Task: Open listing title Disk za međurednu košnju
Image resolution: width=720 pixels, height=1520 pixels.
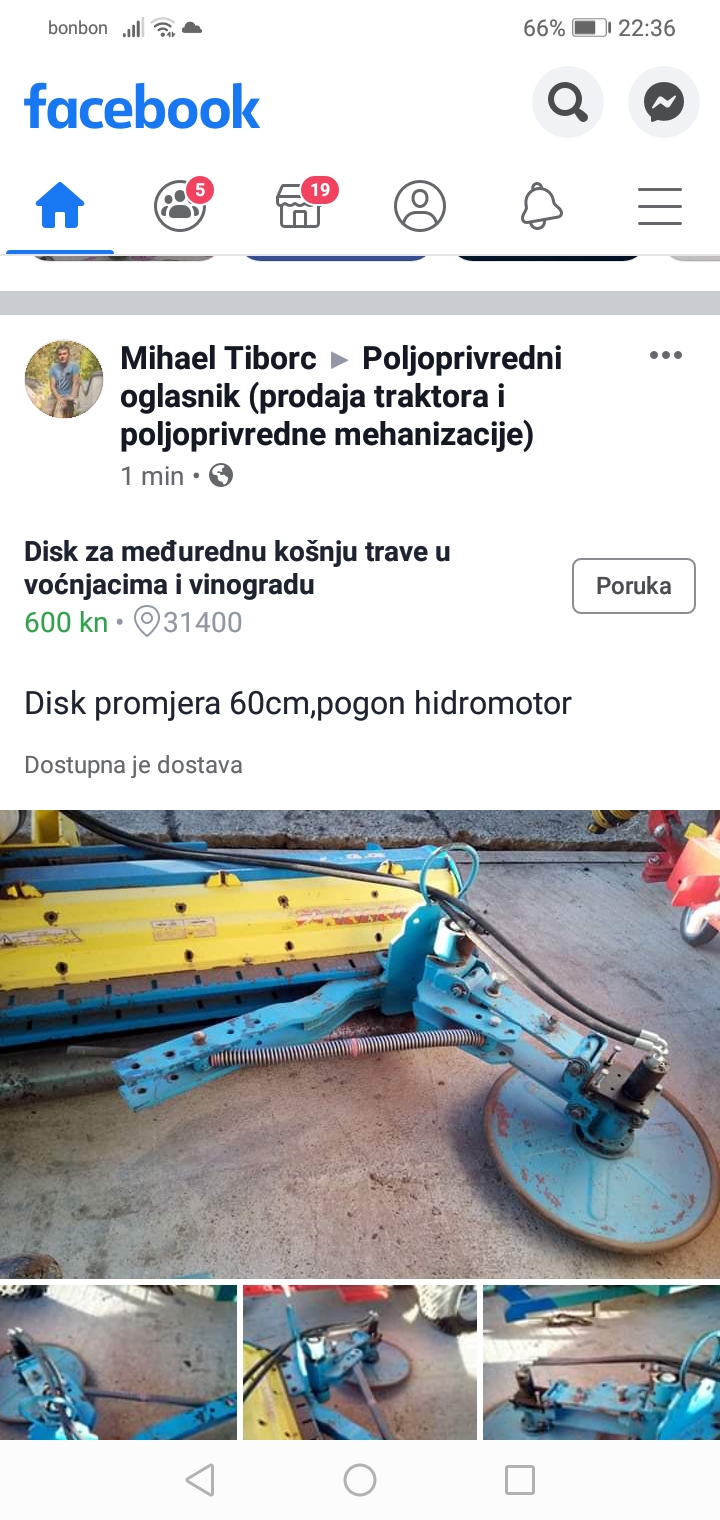Action: coord(237,567)
